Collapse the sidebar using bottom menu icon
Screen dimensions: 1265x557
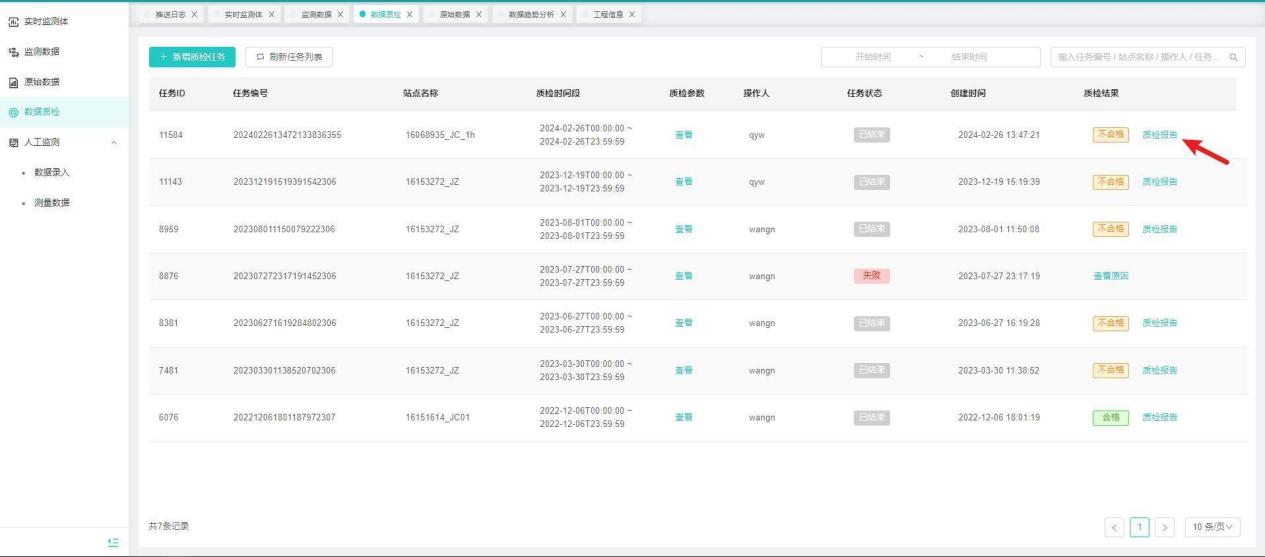pyautogui.click(x=113, y=542)
